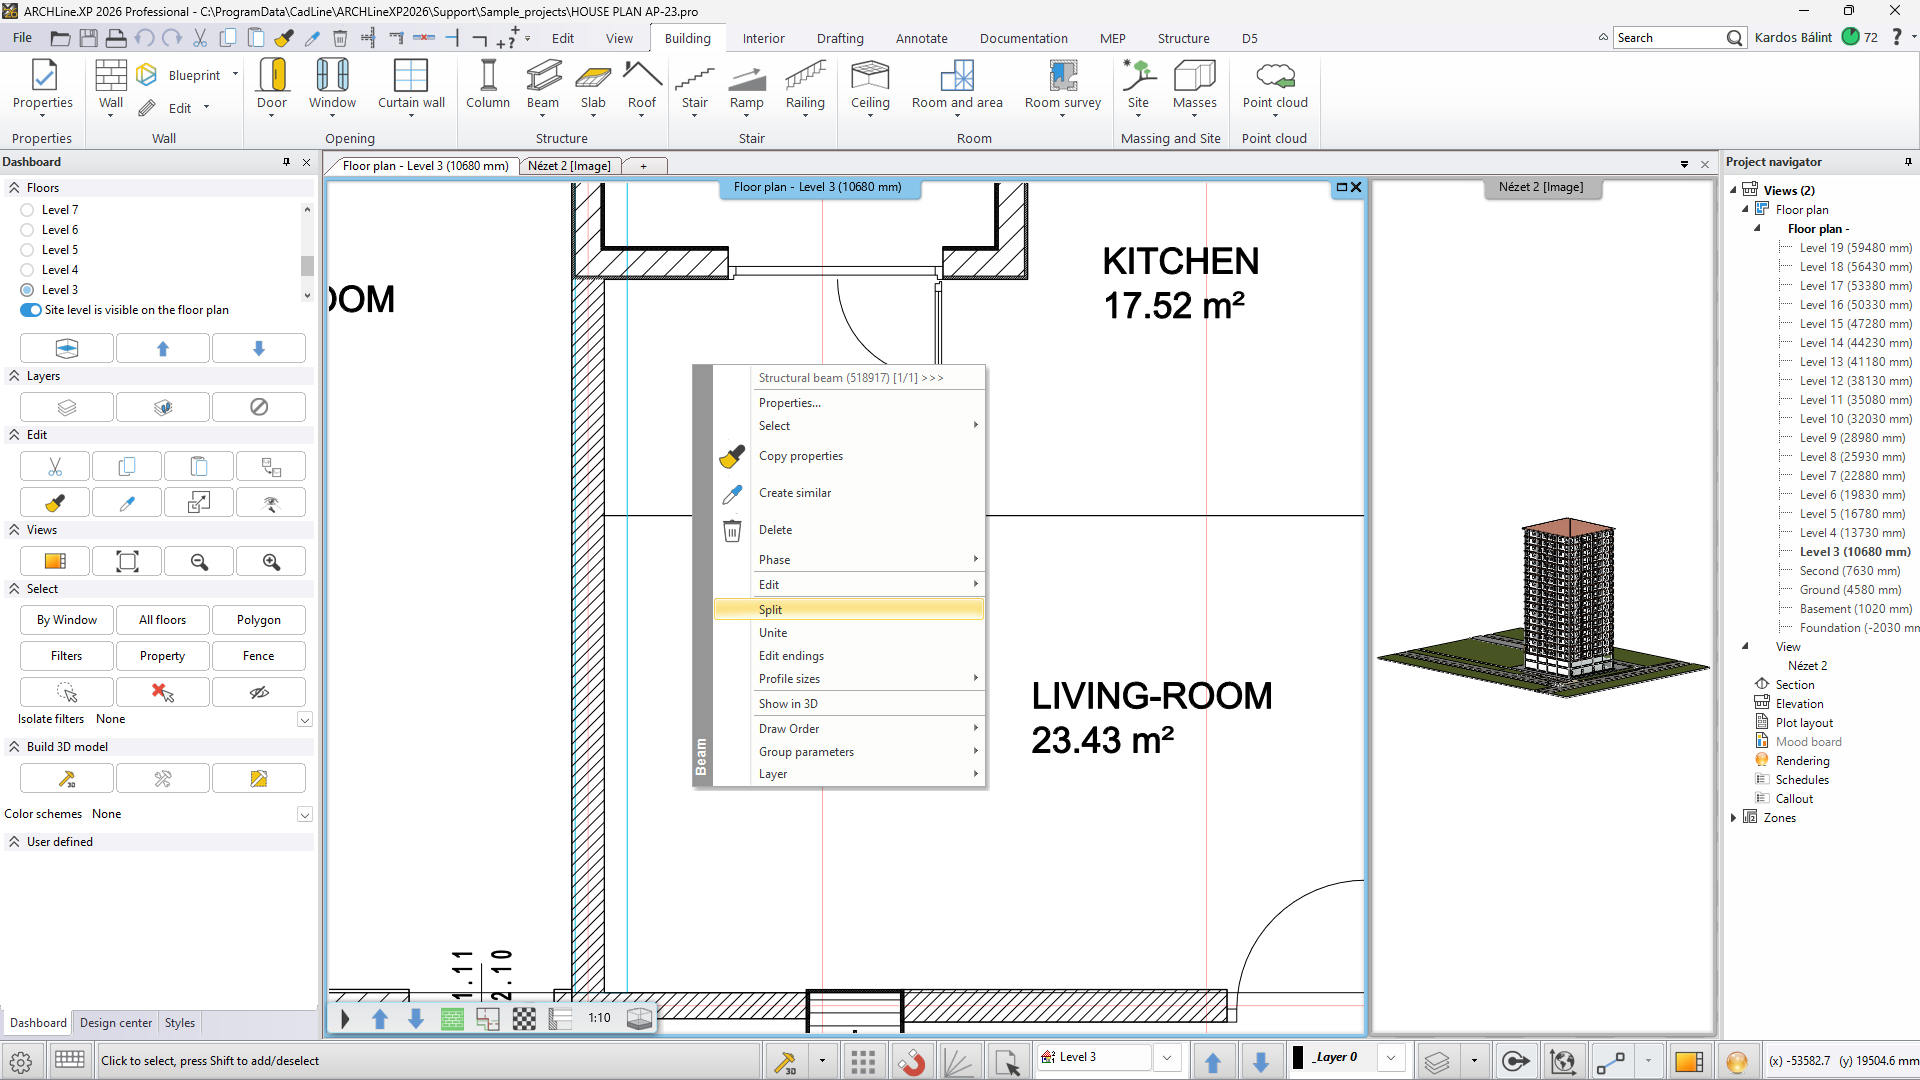Image resolution: width=1920 pixels, height=1080 pixels.
Task: Click the Polygon select button
Action: (258, 620)
